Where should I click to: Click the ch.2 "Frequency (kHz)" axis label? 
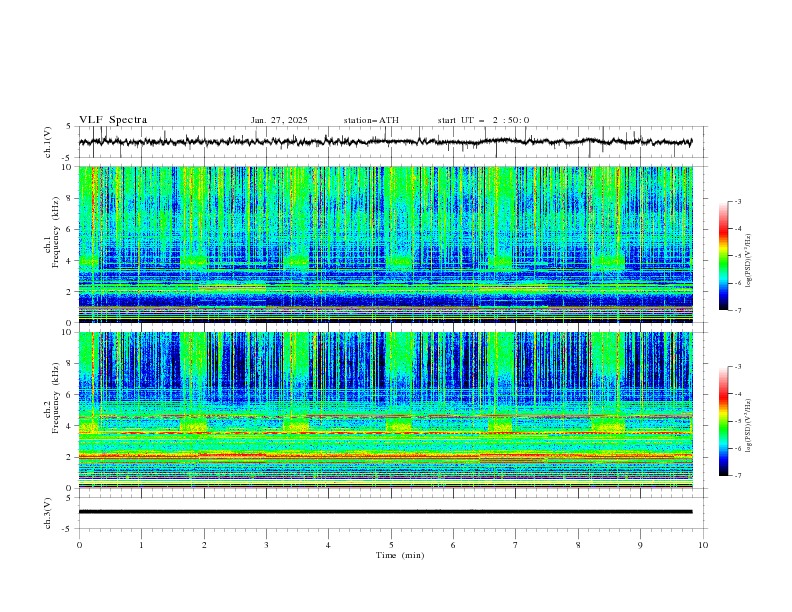coord(56,398)
